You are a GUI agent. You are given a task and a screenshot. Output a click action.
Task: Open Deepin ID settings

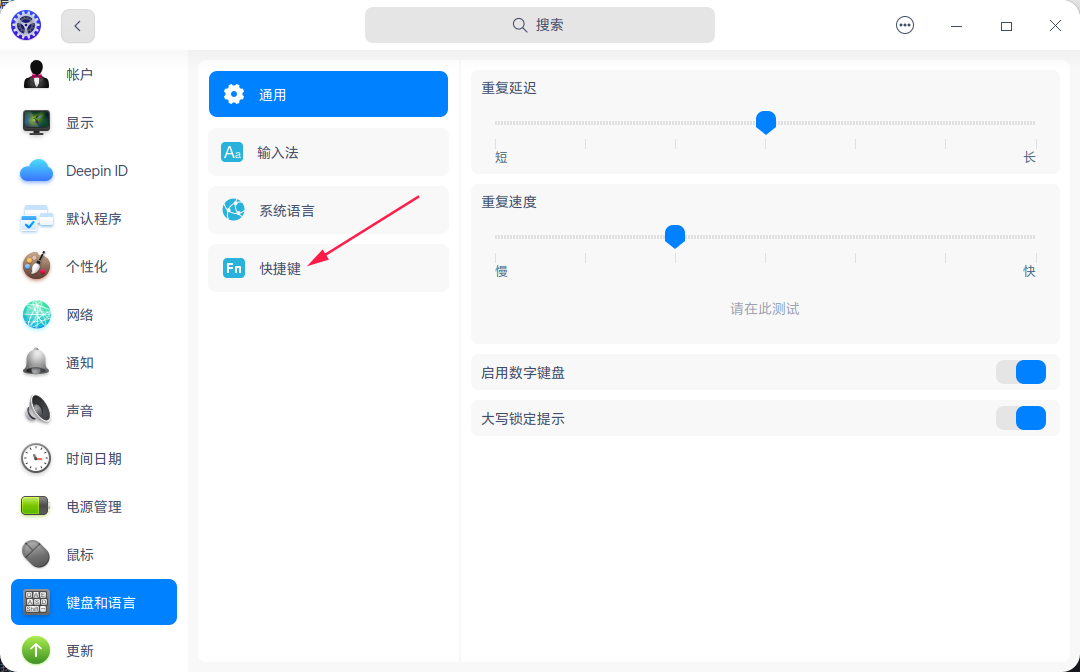[x=37, y=170]
